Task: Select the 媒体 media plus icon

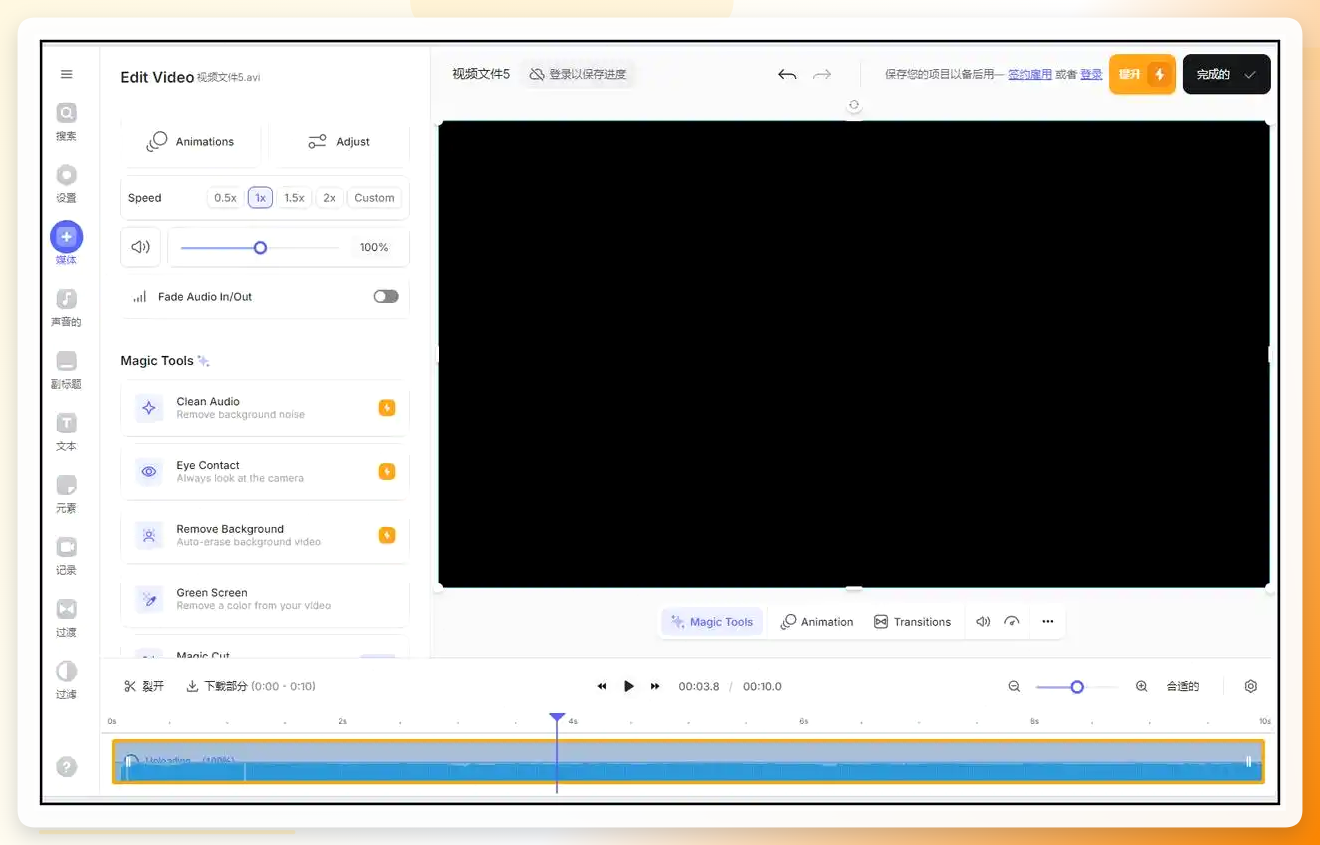Action: [66, 237]
